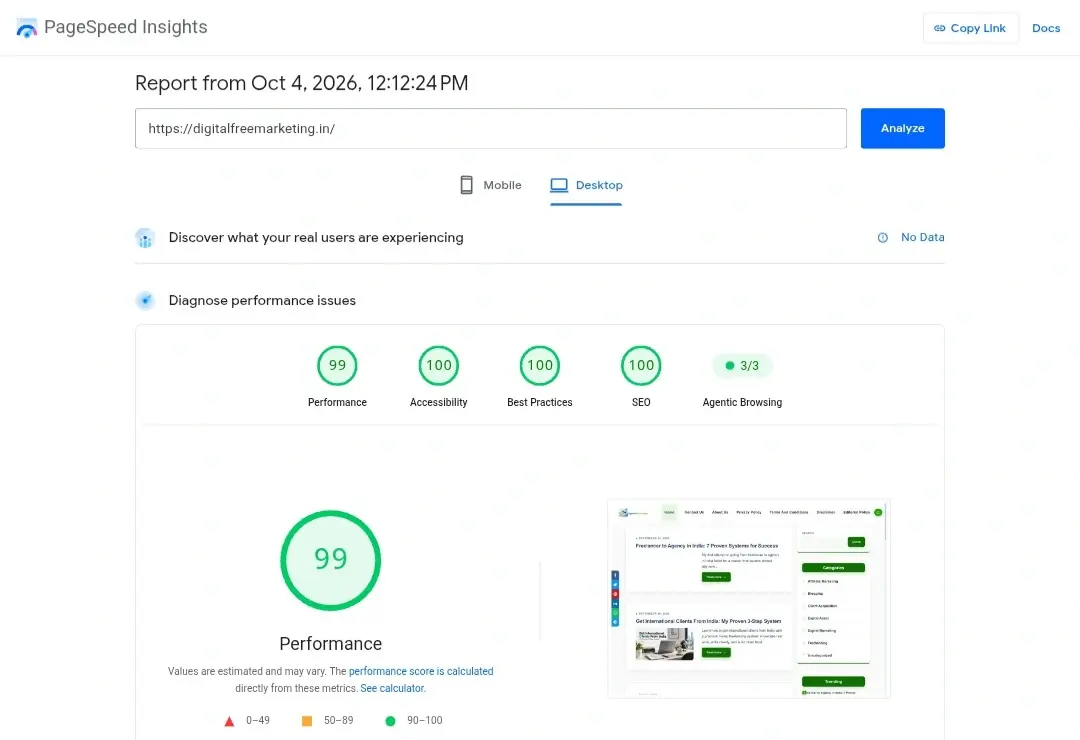Viewport: 1080px width, 740px height.
Task: Click the Accessibility category label
Action: click(x=438, y=402)
